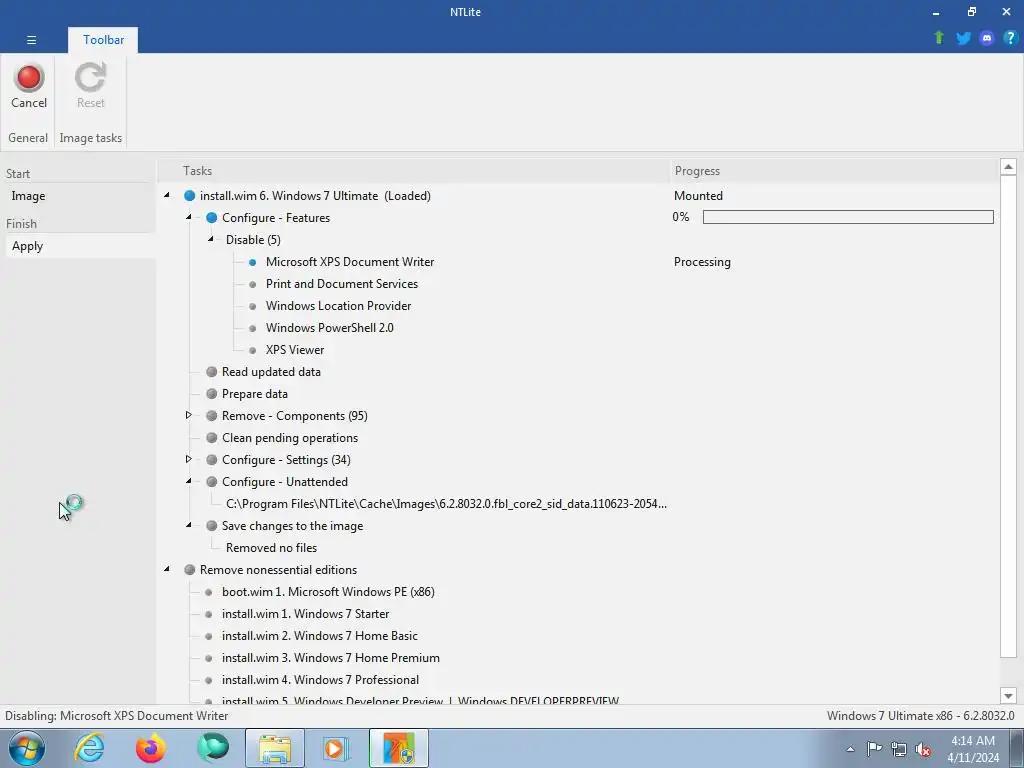Screen dimensions: 1024x768
Task: Select Windows PowerShell 2.0 row
Action: click(x=330, y=328)
